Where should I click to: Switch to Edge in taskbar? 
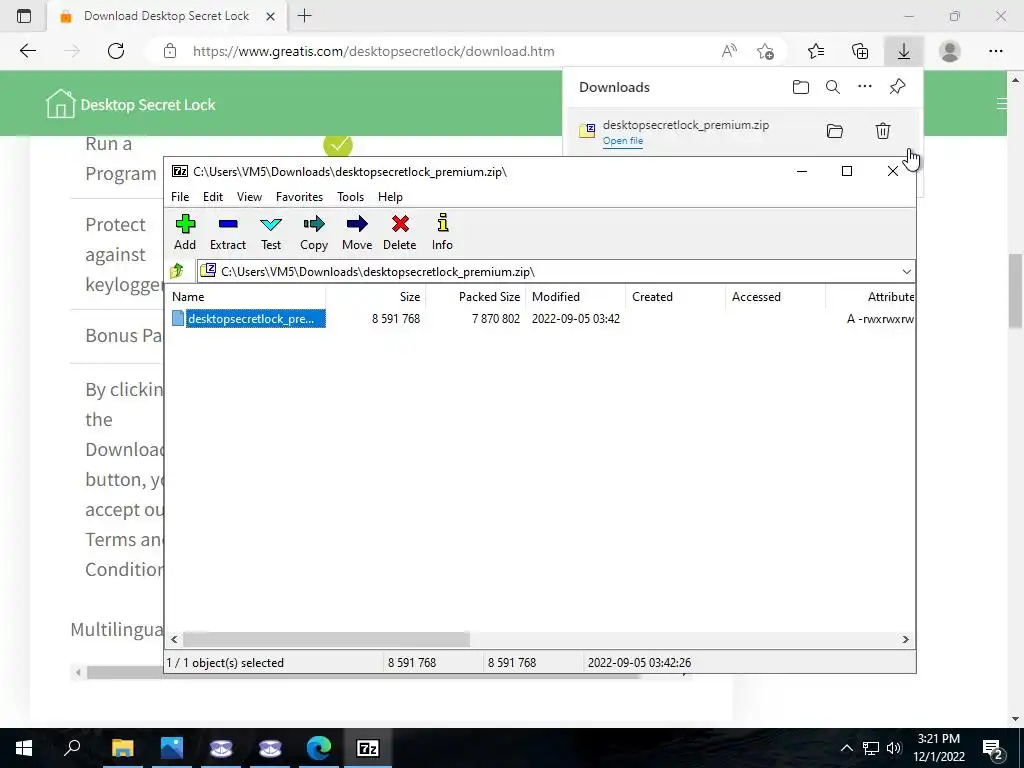coord(319,748)
